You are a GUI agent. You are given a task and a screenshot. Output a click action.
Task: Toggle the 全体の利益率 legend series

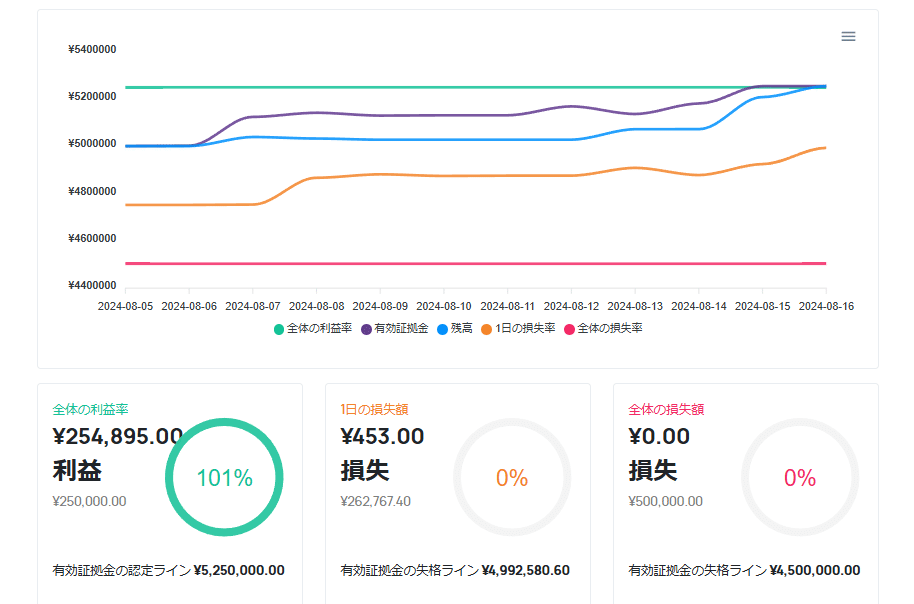[313, 329]
